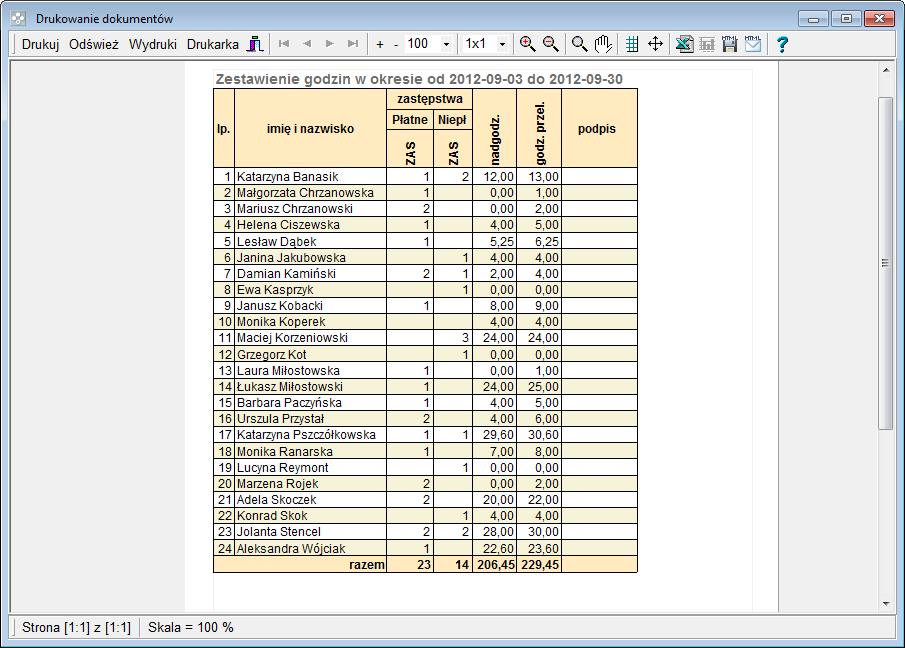Viewport: 905px width, 648px height.
Task: Go to previous page arrow icon
Action: [307, 44]
